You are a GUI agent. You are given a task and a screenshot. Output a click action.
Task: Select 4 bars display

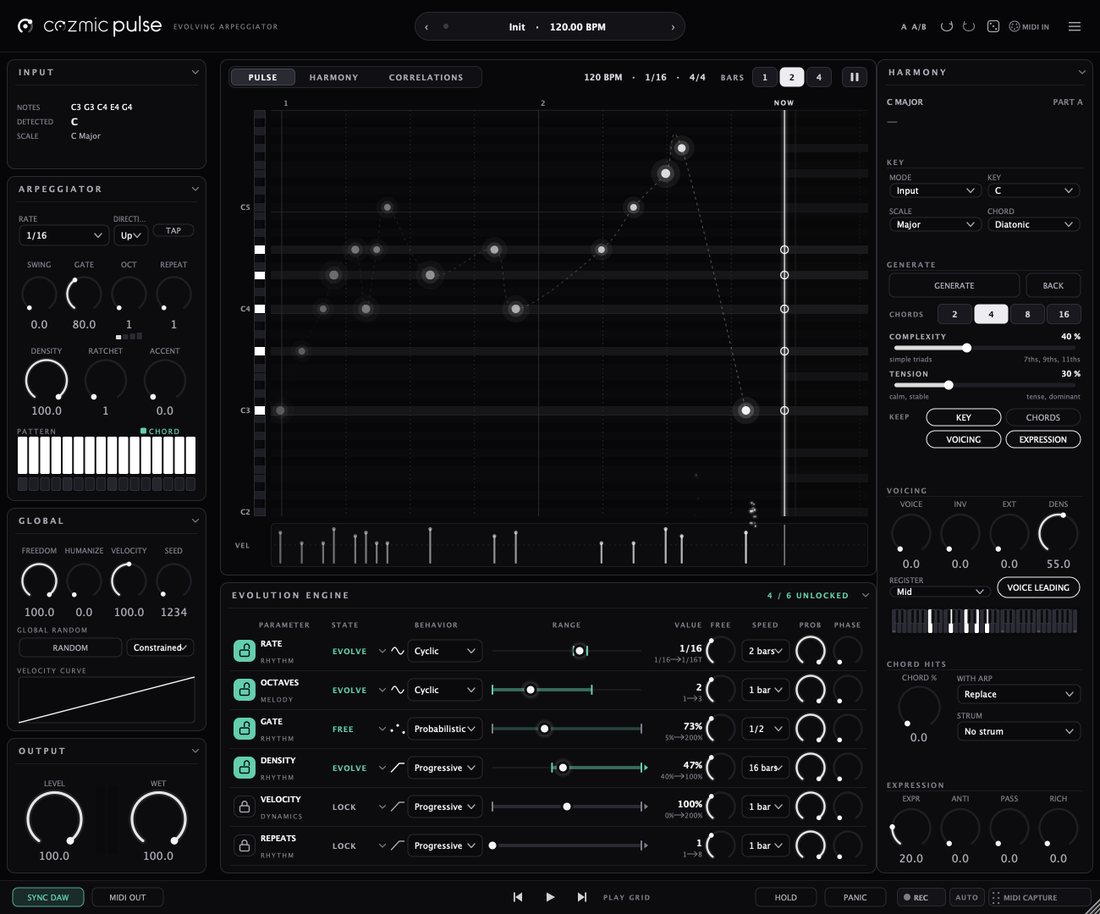[819, 77]
